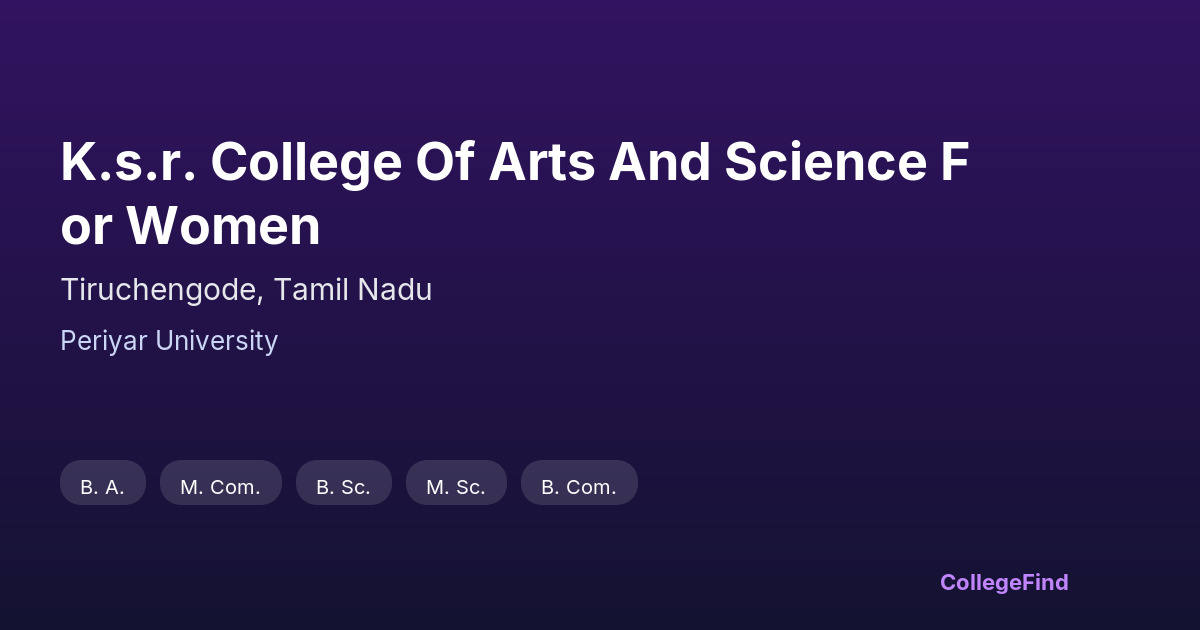Image resolution: width=1200 pixels, height=630 pixels.
Task: Click the word Women in the heading
Action: coord(224,227)
